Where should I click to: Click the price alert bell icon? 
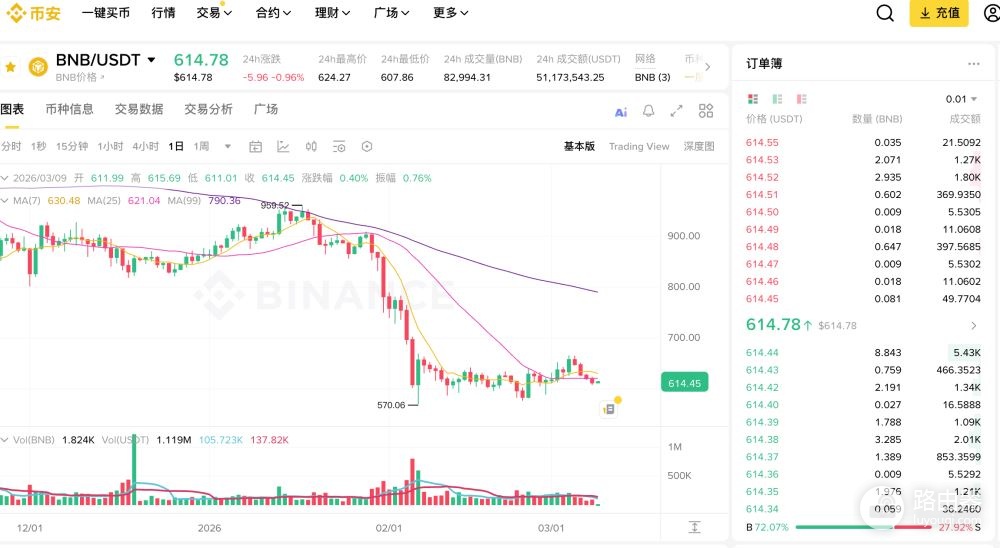pos(649,111)
